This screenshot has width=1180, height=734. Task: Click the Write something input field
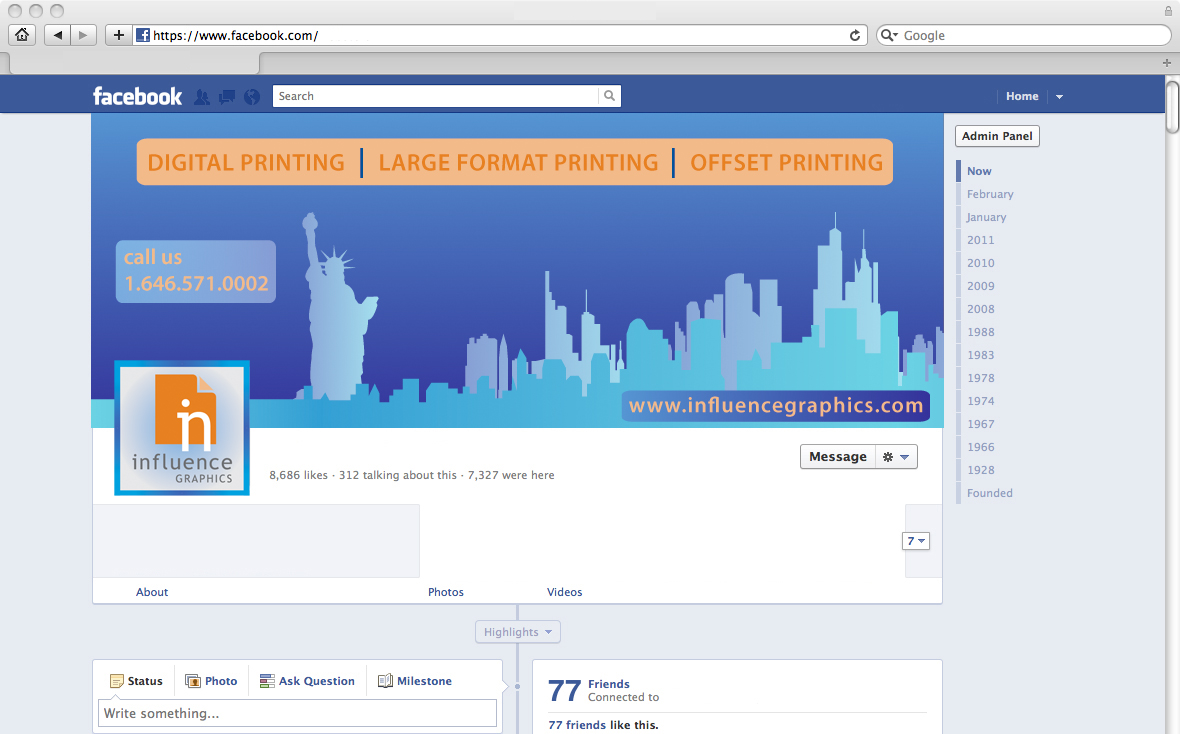(x=297, y=713)
